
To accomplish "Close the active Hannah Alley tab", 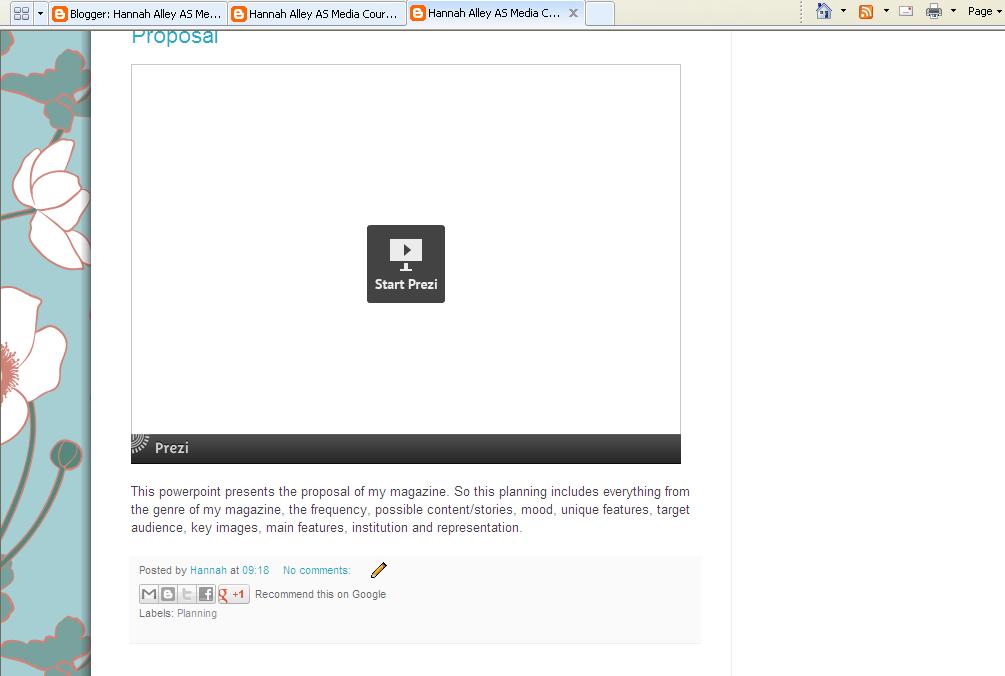I will [574, 13].
